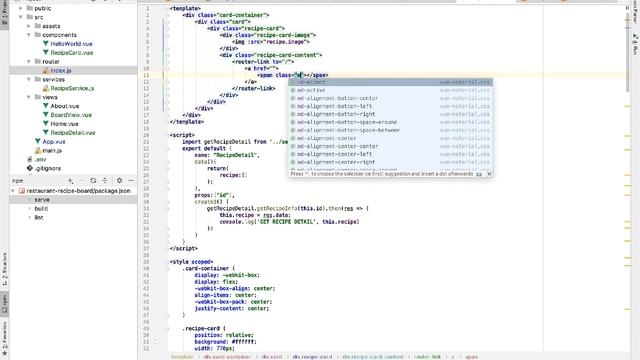Remove the selected package.json from the npm panel
The width and height of the screenshot is (640, 360).
82,180
